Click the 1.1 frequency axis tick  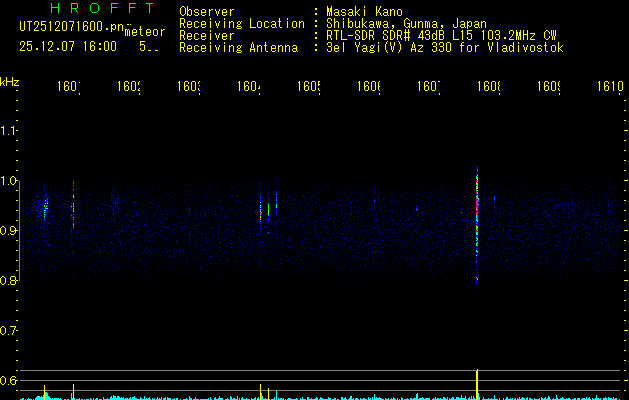[x=10, y=131]
